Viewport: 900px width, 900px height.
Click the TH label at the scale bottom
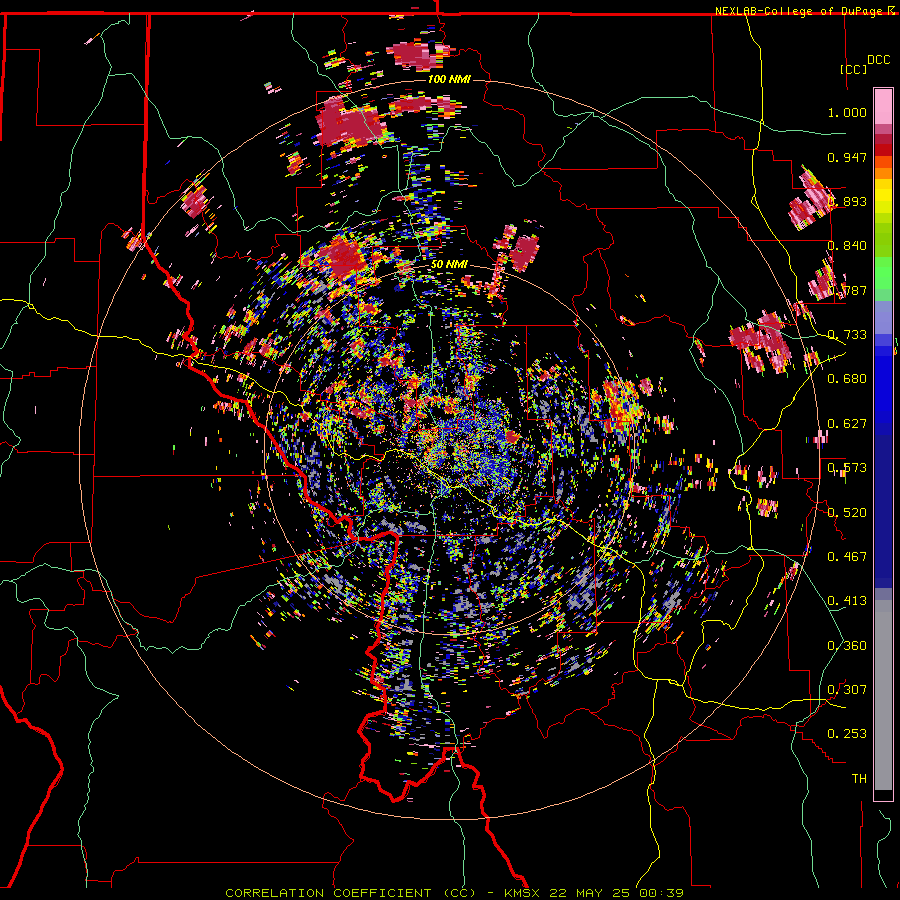pyautogui.click(x=859, y=779)
